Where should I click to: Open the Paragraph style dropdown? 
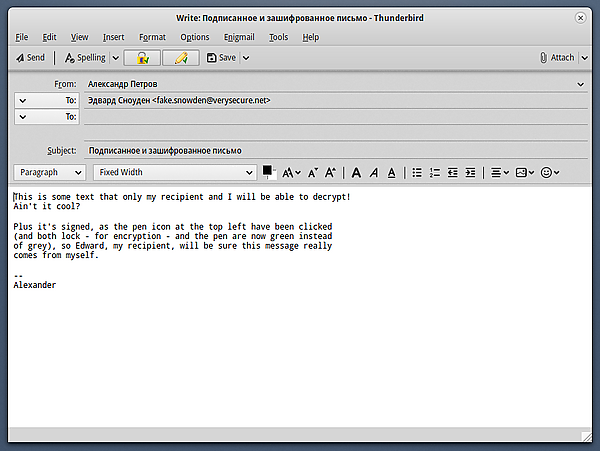(x=50, y=173)
